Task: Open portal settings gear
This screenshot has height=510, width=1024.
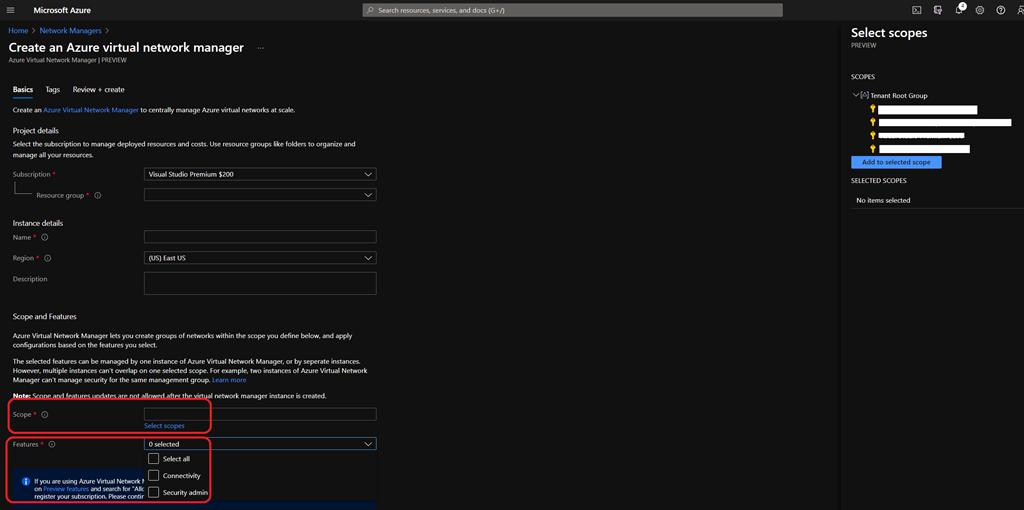Action: click(980, 10)
